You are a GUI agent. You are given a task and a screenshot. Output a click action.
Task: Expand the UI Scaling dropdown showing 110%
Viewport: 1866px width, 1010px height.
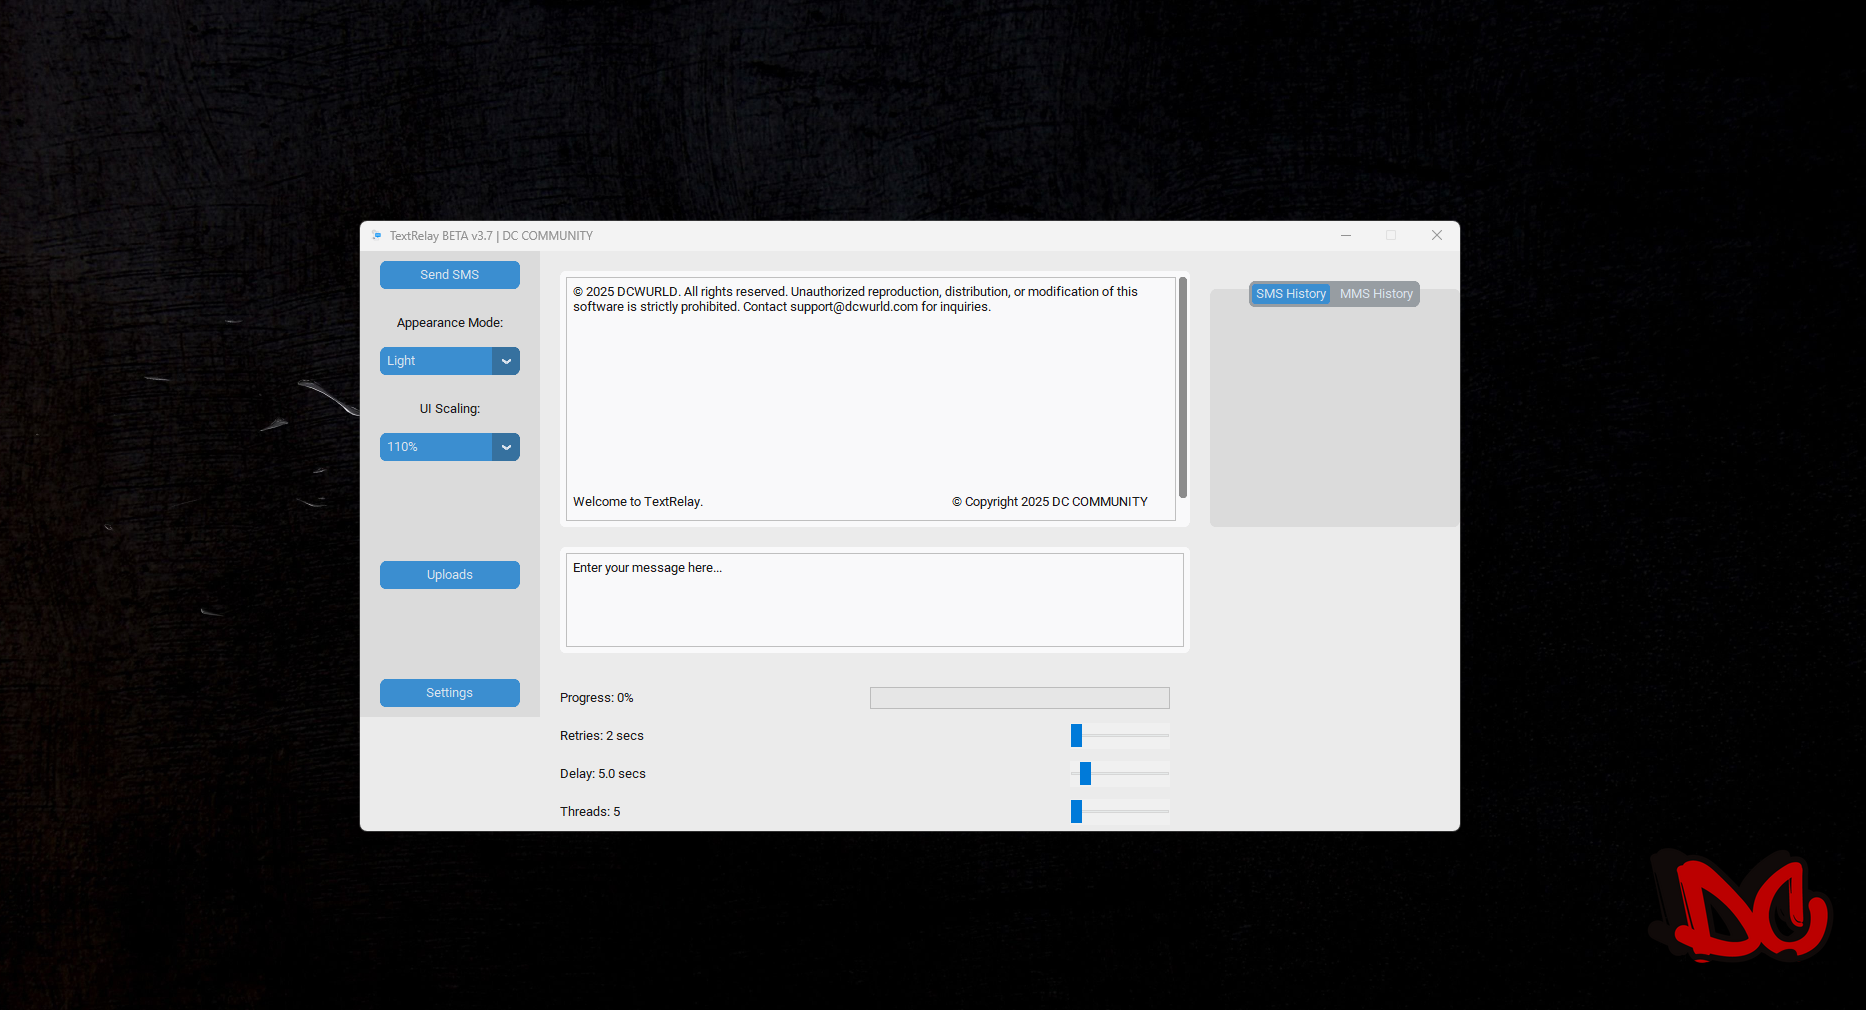tap(449, 447)
